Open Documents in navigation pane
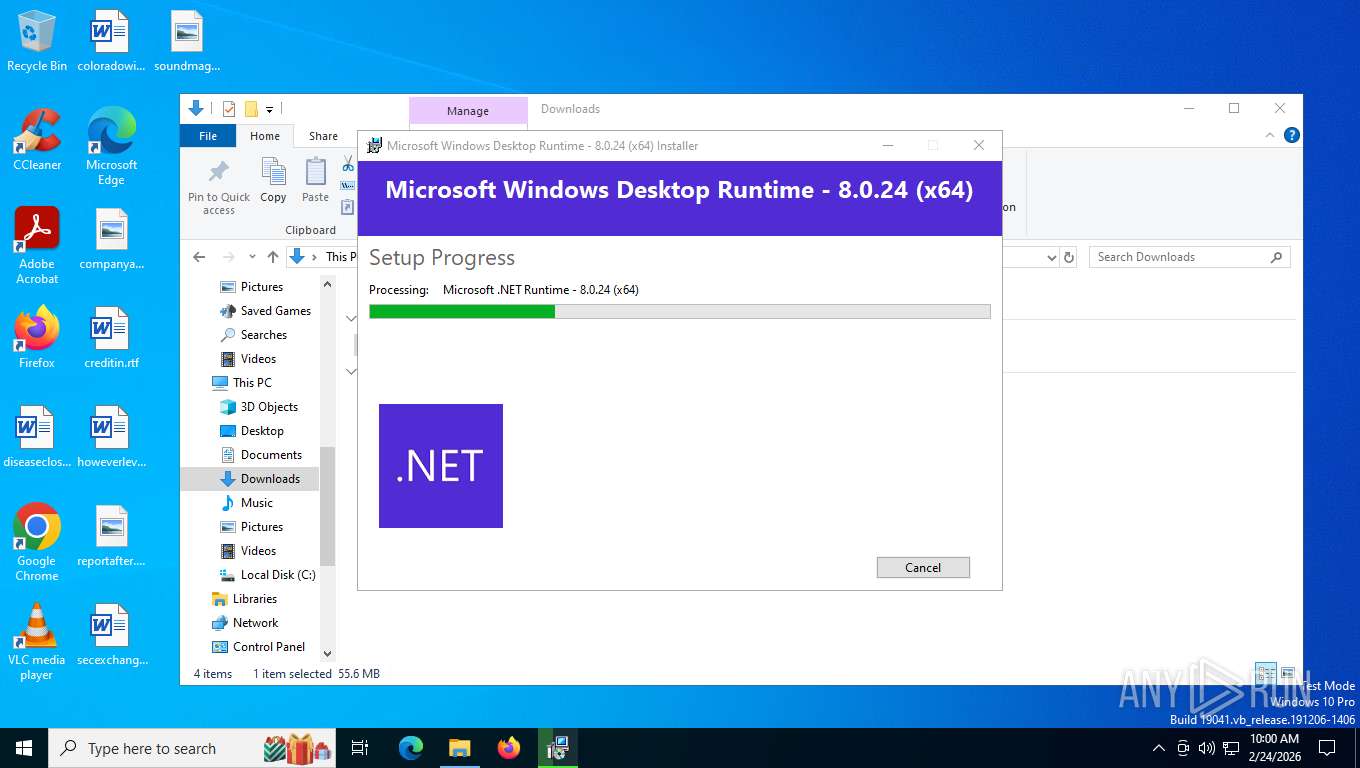Screen dimensions: 1360x768 pos(261,455)
